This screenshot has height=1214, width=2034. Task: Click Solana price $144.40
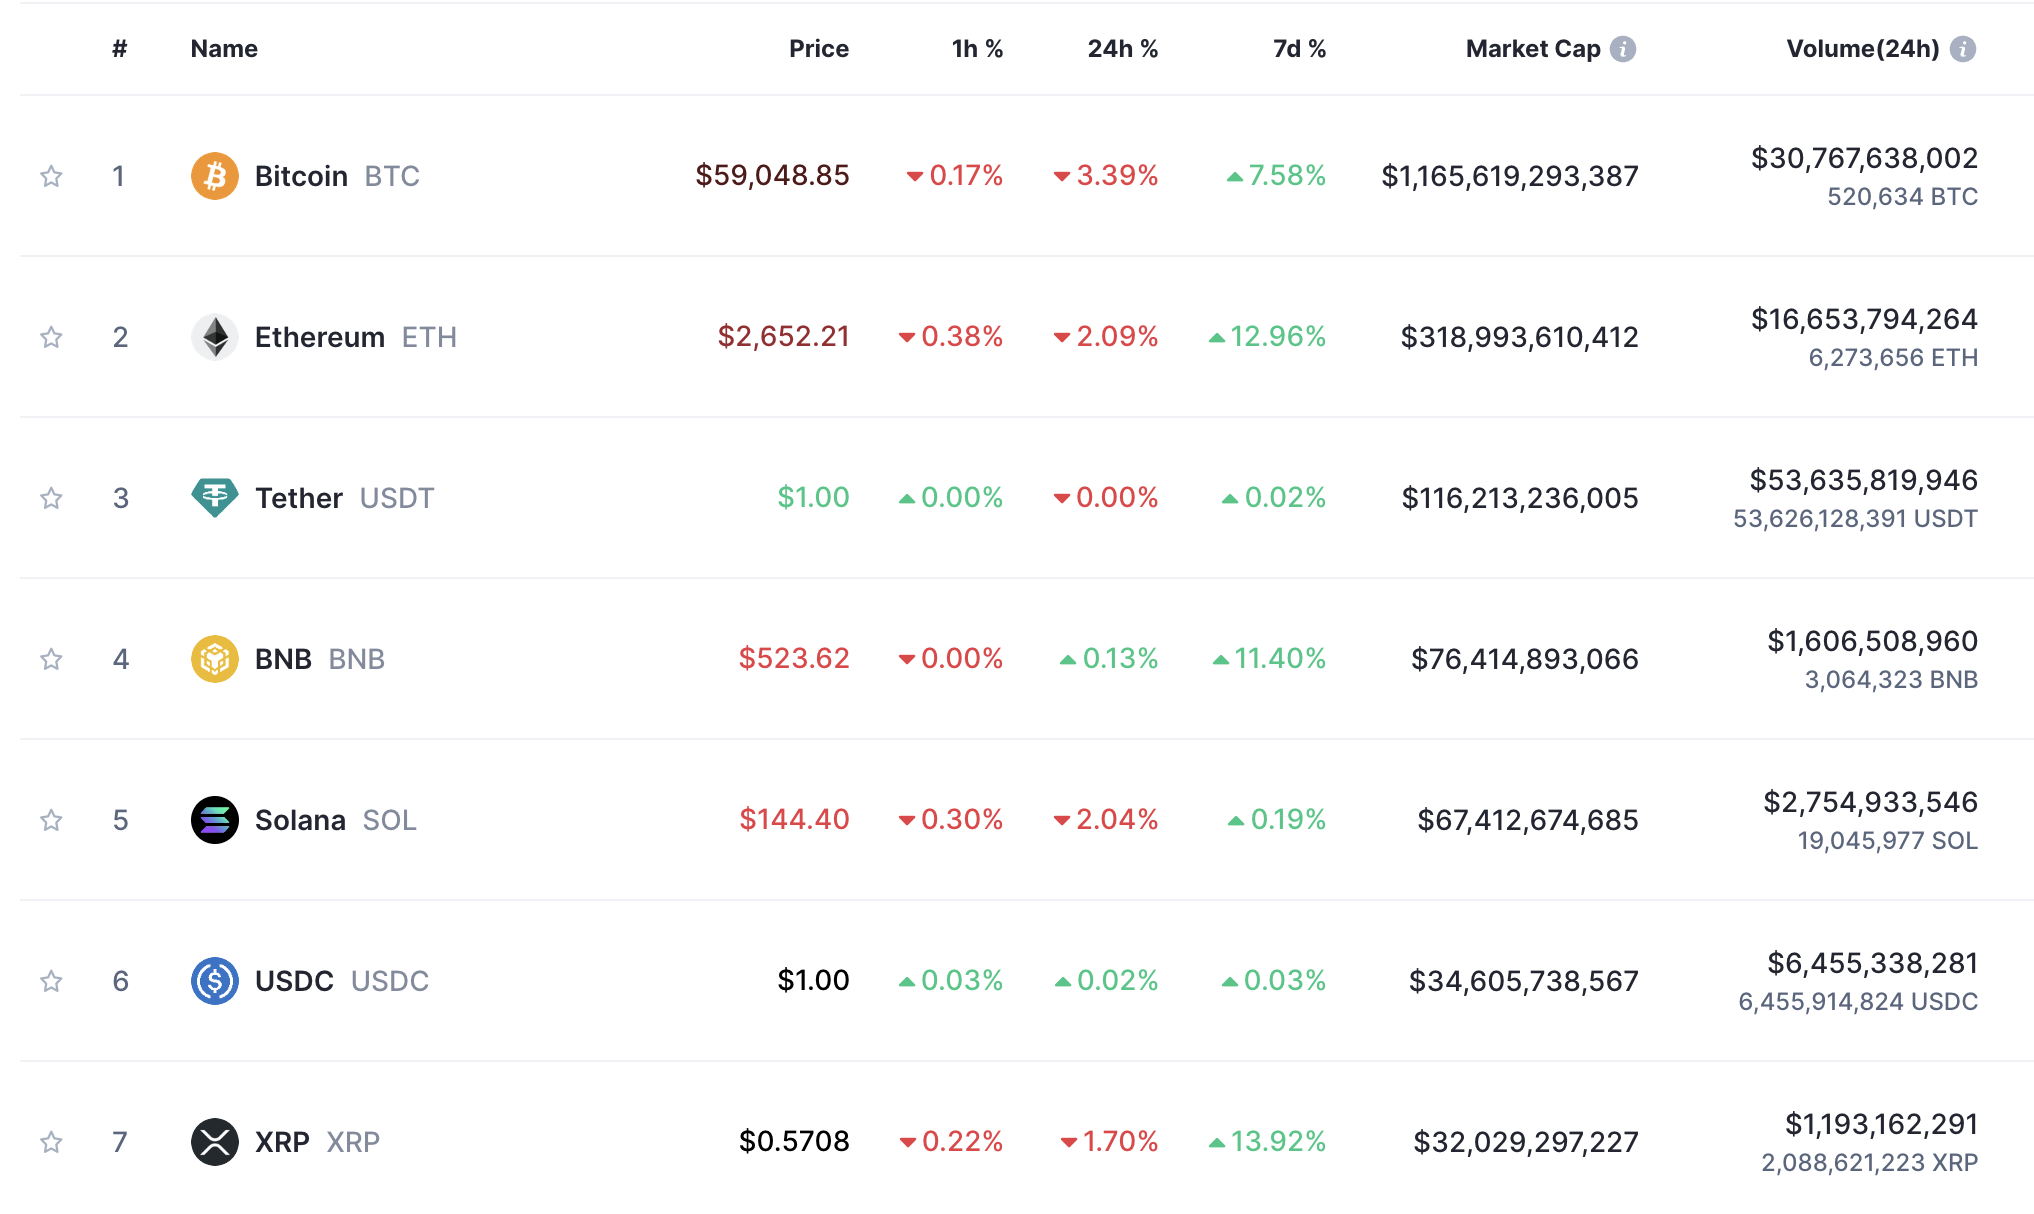click(794, 819)
